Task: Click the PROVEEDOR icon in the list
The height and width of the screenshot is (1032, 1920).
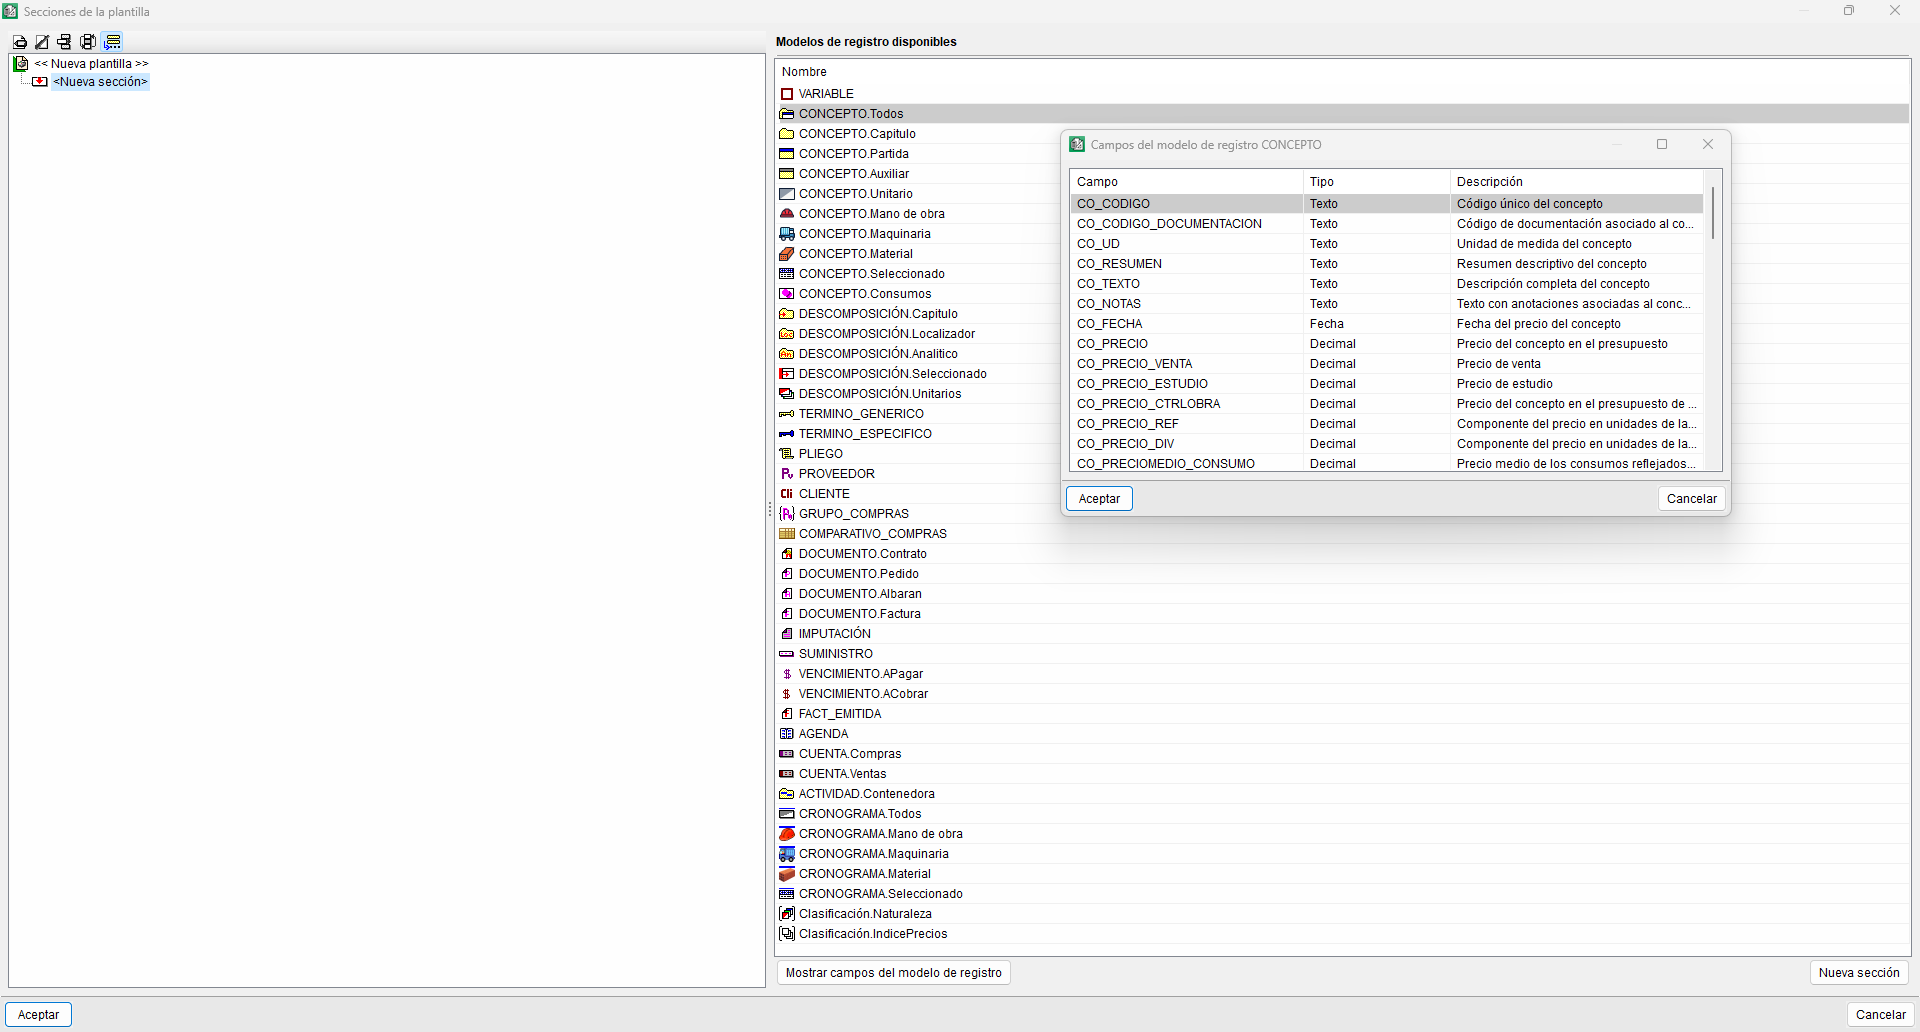Action: click(787, 474)
